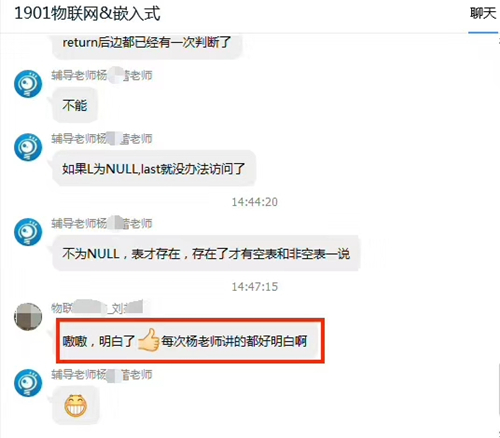Click the teacher avatar beside 不能 message
Screen dimensions: 500x438
click(28, 84)
